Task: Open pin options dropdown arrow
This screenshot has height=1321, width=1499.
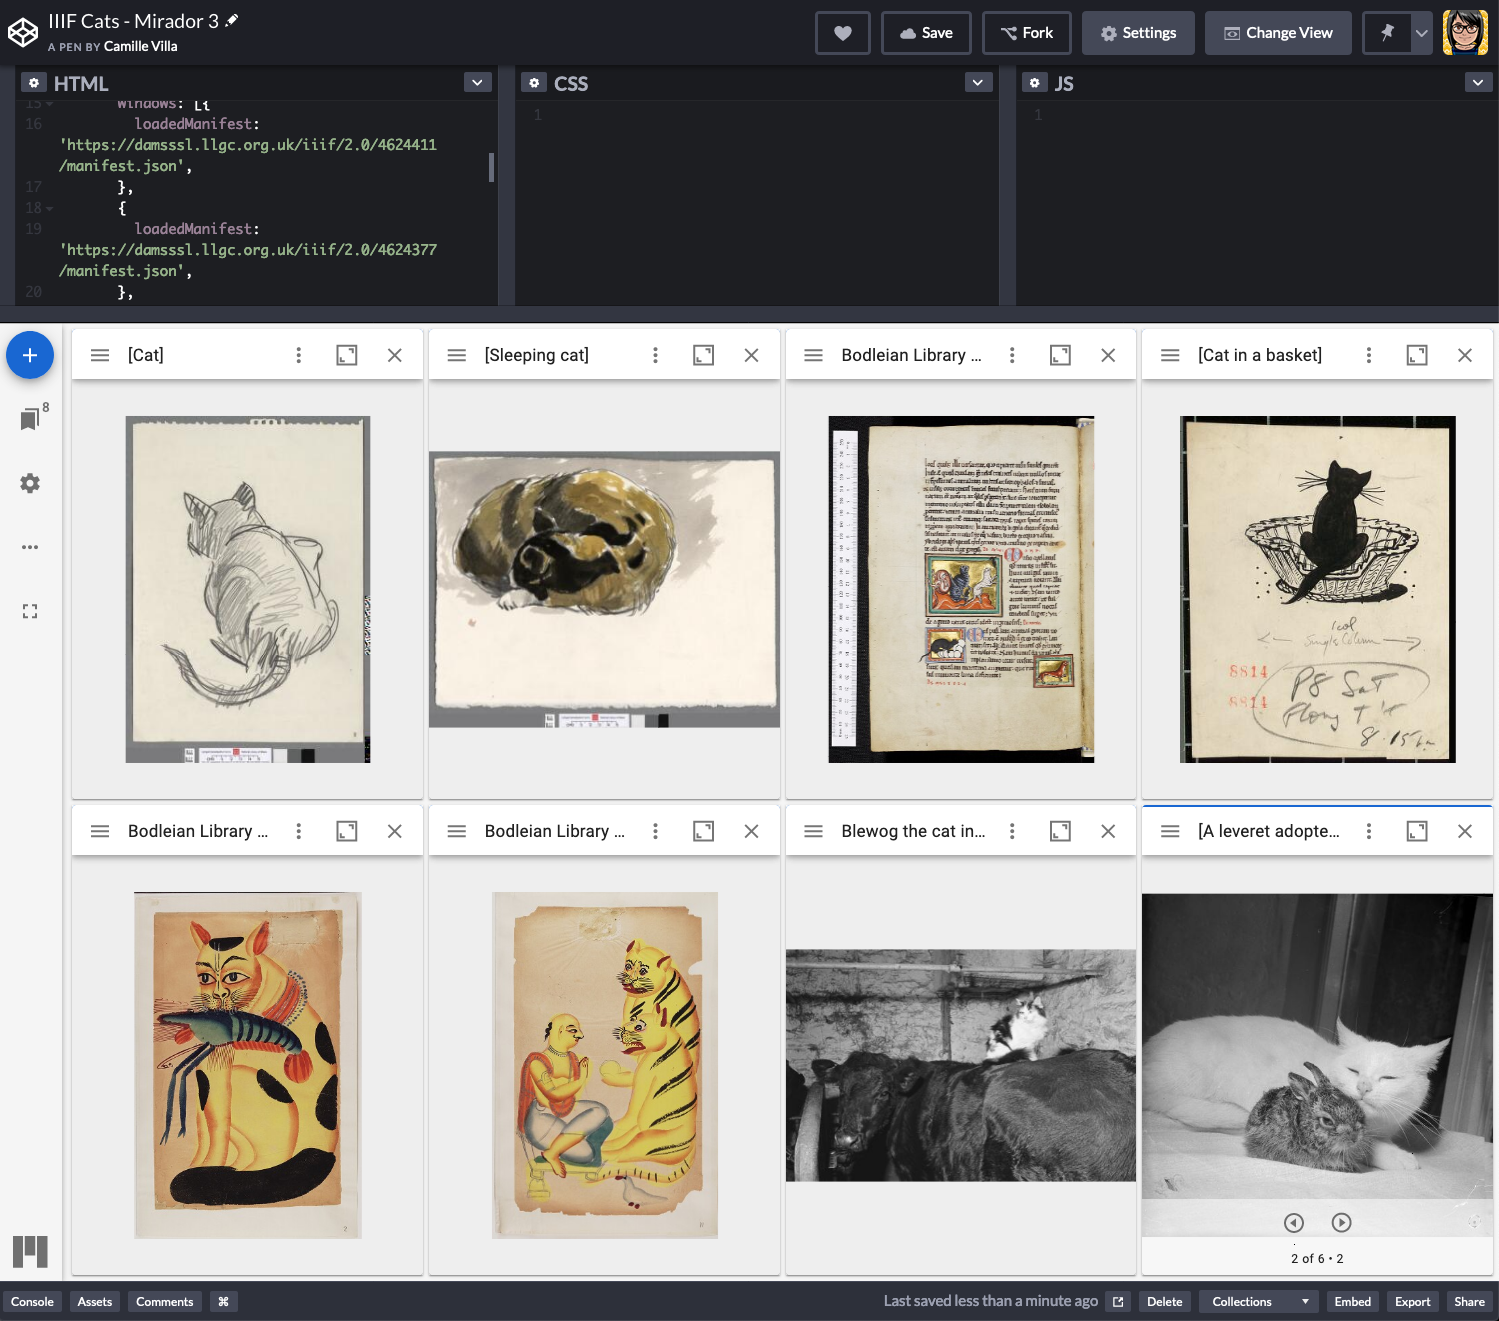Action: pyautogui.click(x=1421, y=33)
